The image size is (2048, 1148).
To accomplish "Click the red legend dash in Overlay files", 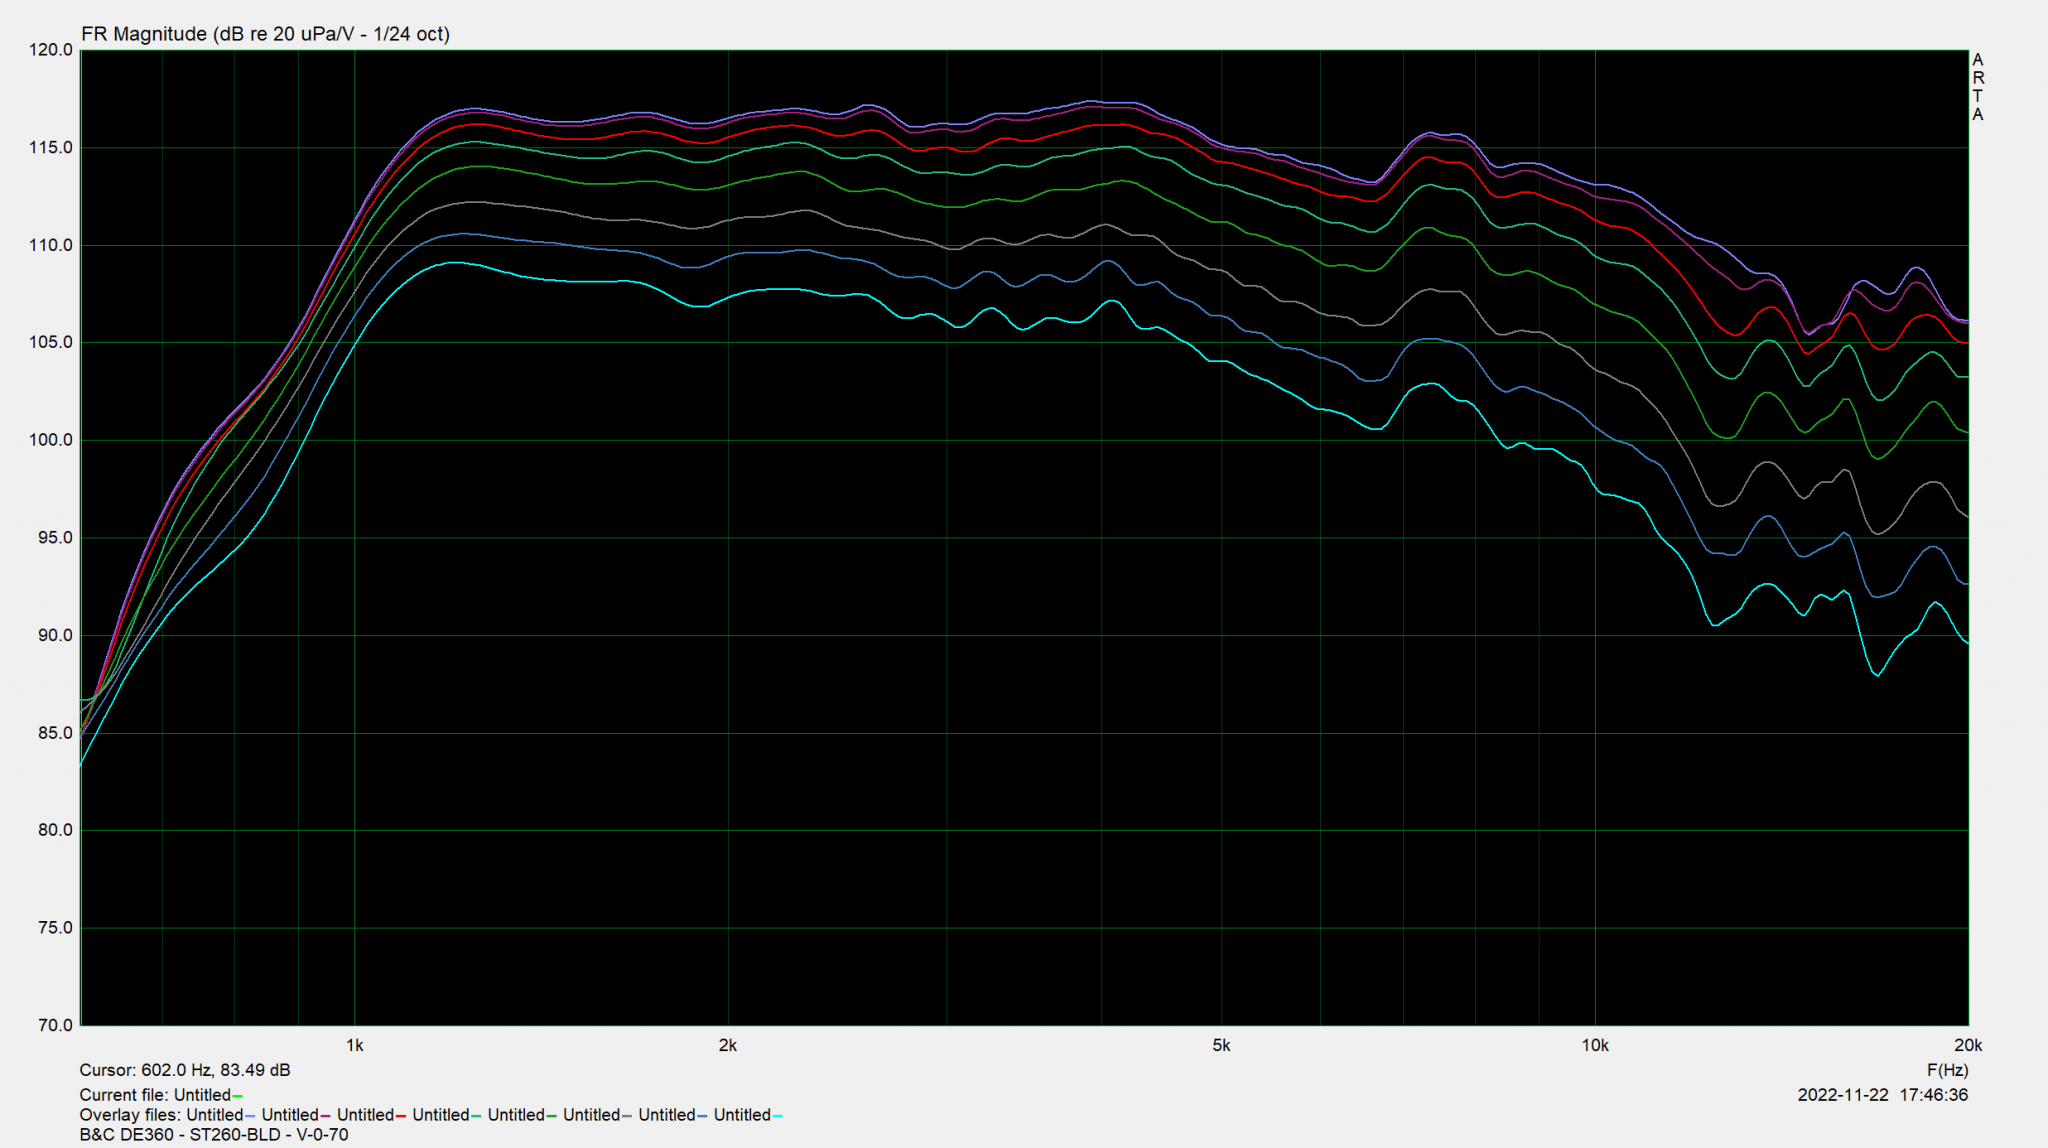I will (400, 1116).
